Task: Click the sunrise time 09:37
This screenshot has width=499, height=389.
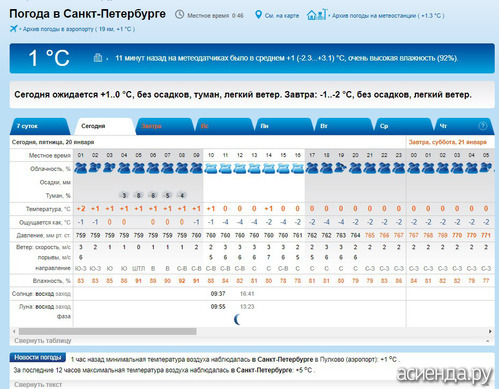Action: [x=218, y=294]
